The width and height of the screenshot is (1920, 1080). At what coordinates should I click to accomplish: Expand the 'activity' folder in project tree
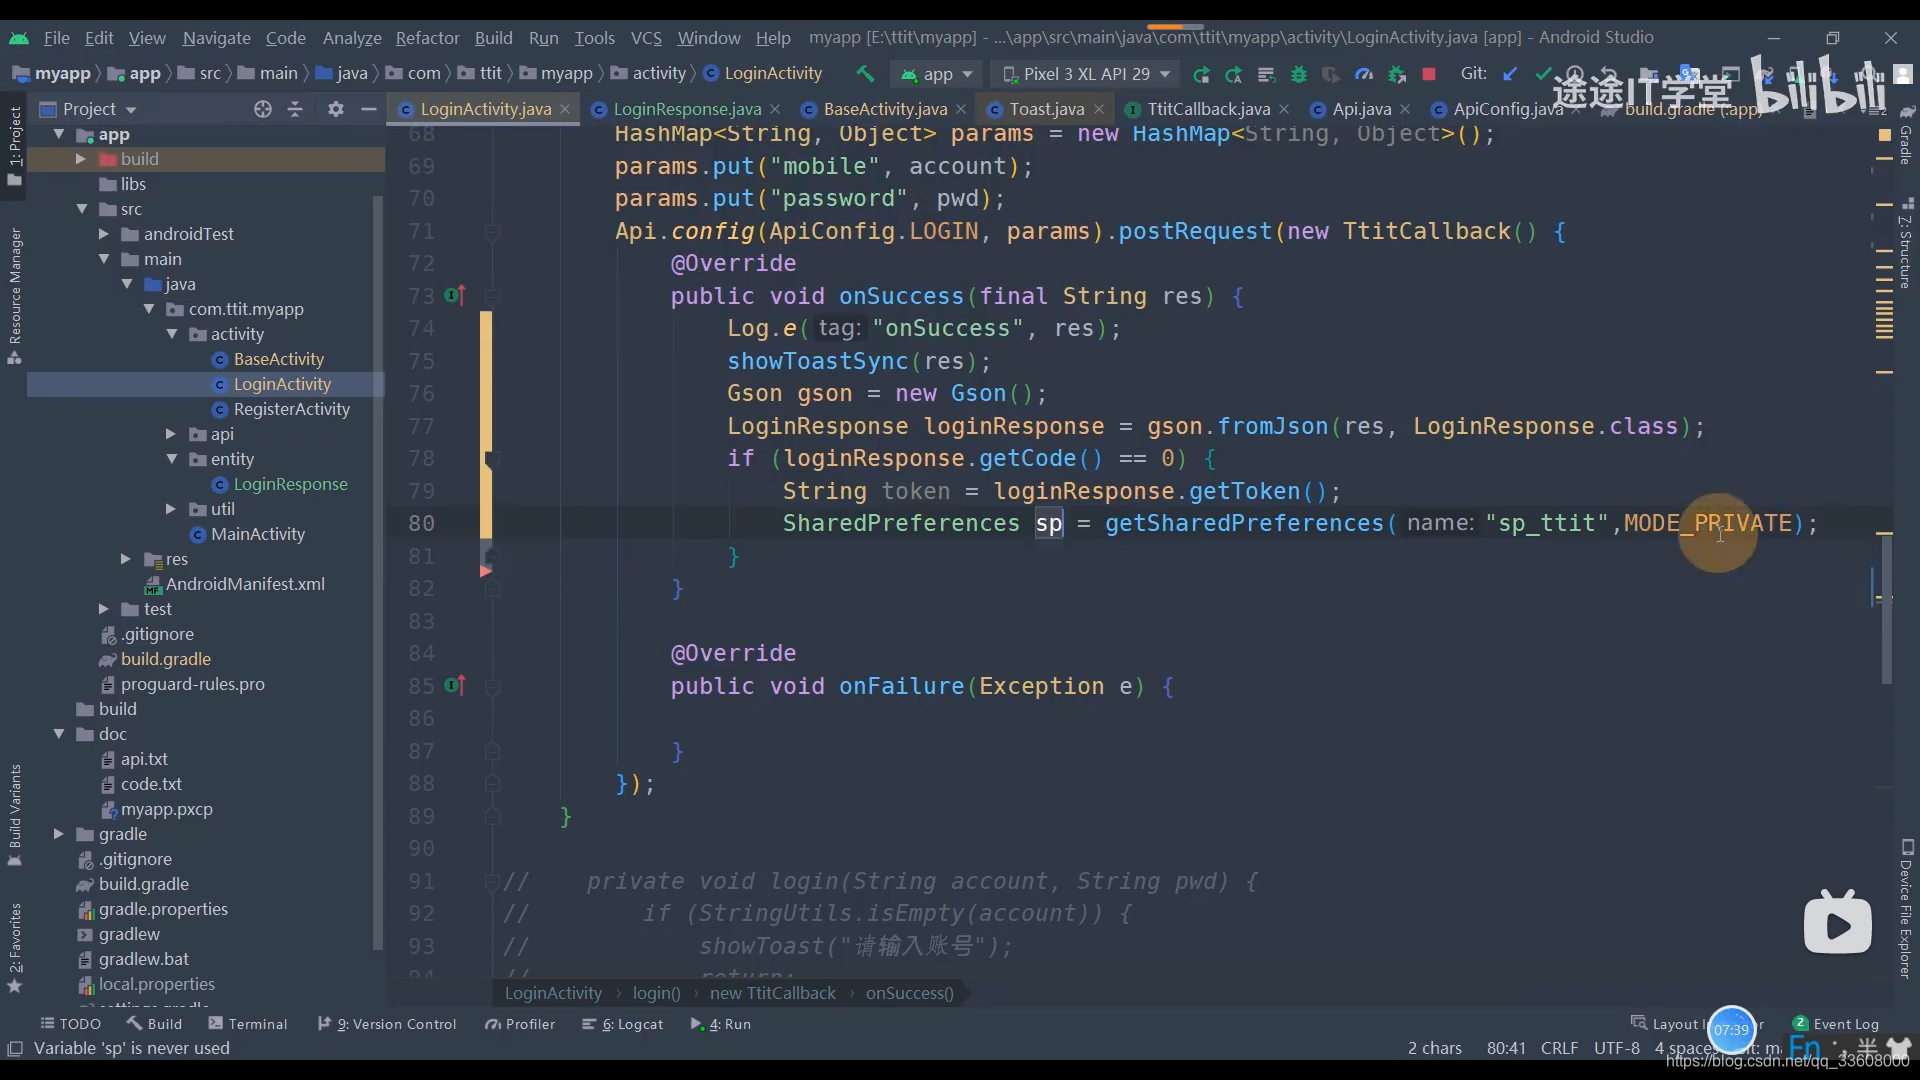(171, 334)
